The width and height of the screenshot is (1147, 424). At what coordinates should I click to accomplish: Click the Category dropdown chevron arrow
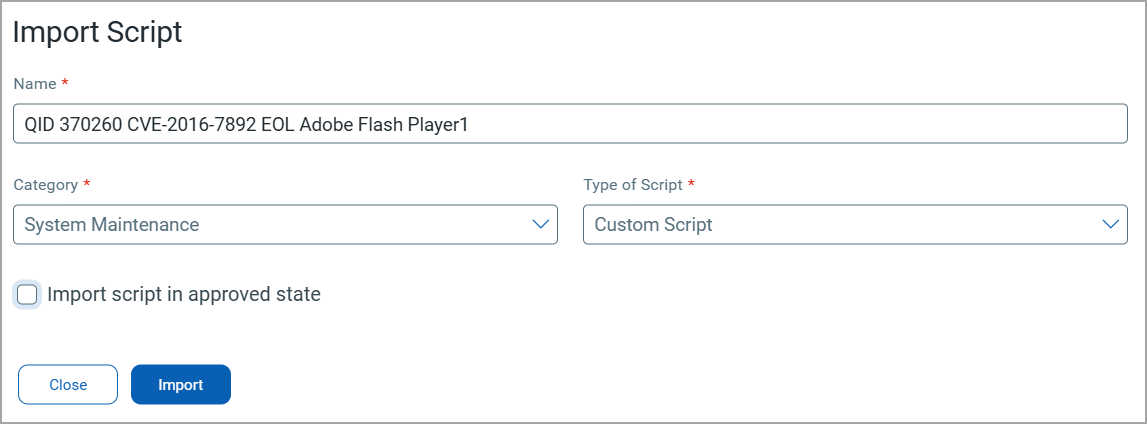point(541,224)
